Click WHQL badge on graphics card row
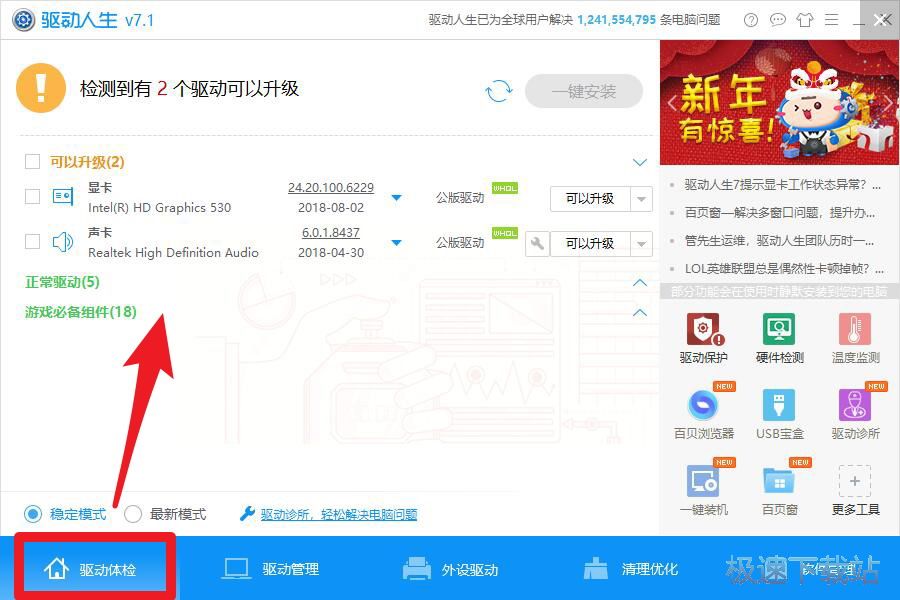 (x=505, y=188)
